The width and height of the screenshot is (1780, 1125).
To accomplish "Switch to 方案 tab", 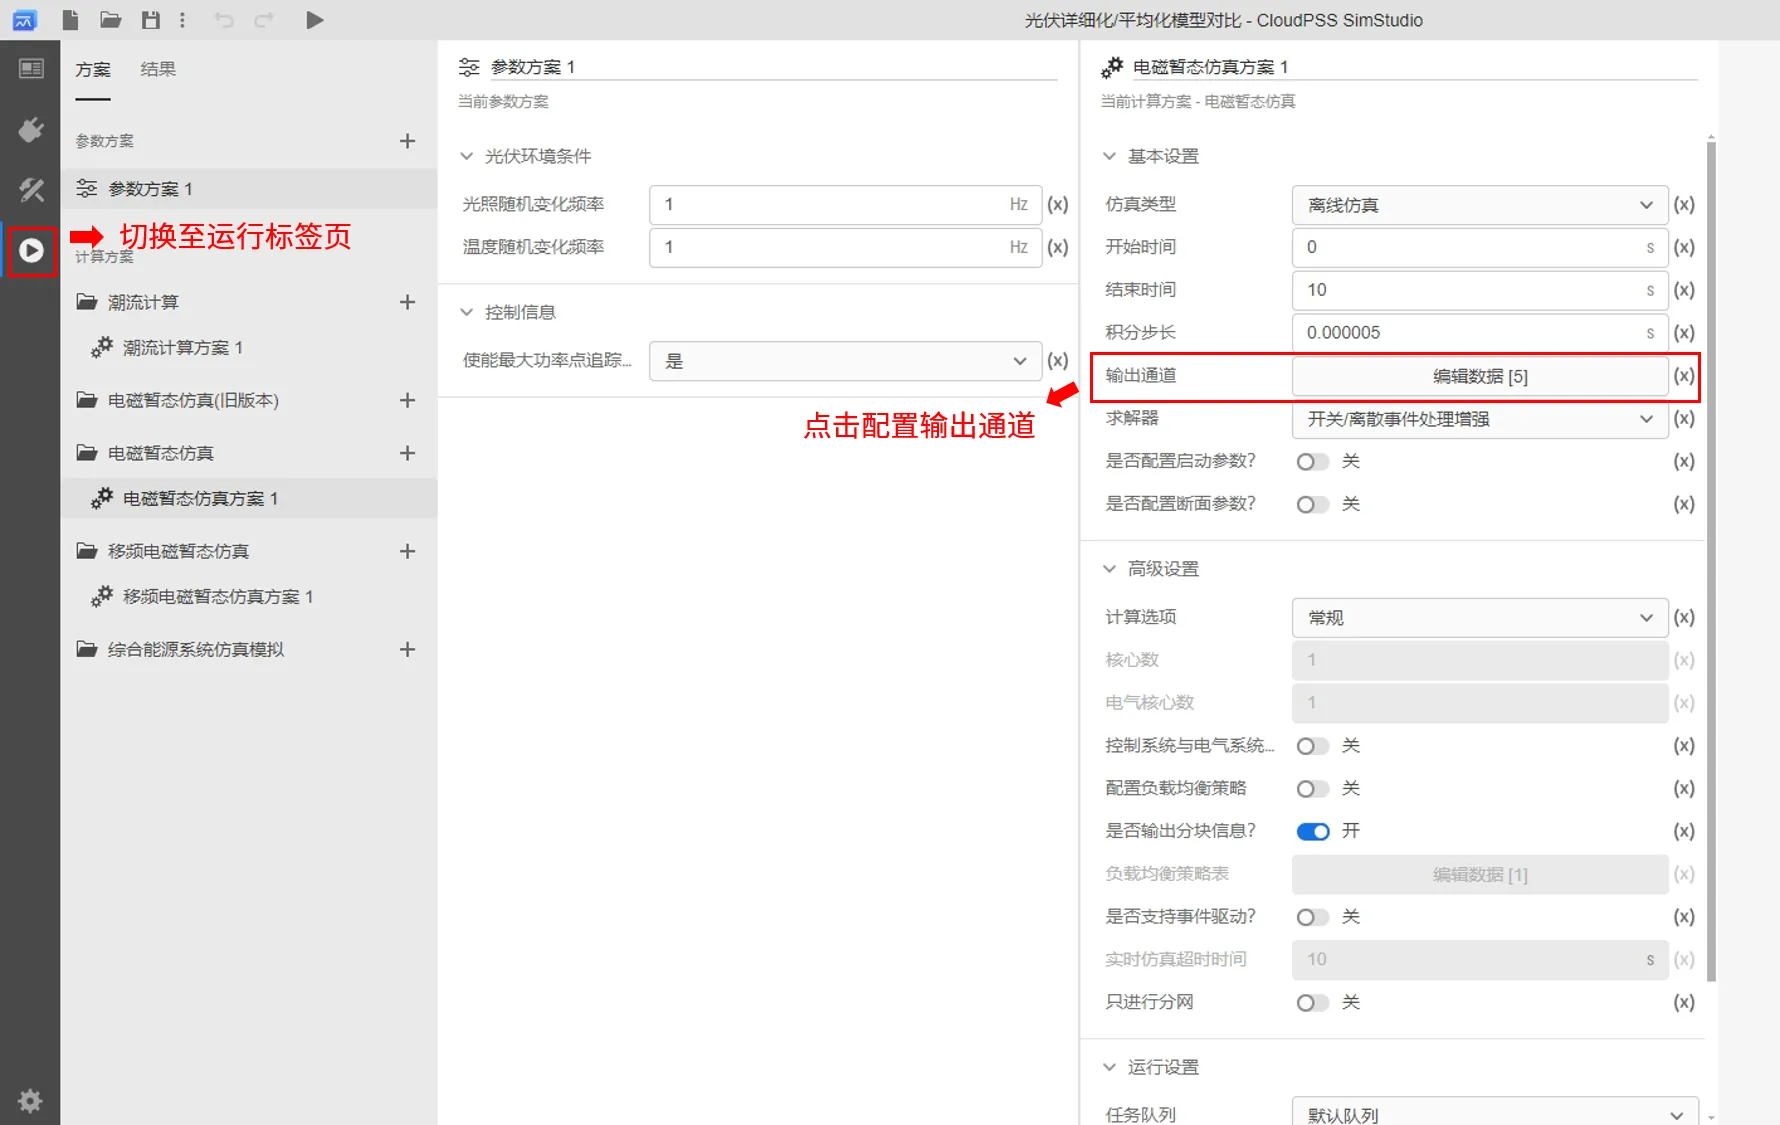I will [x=93, y=69].
